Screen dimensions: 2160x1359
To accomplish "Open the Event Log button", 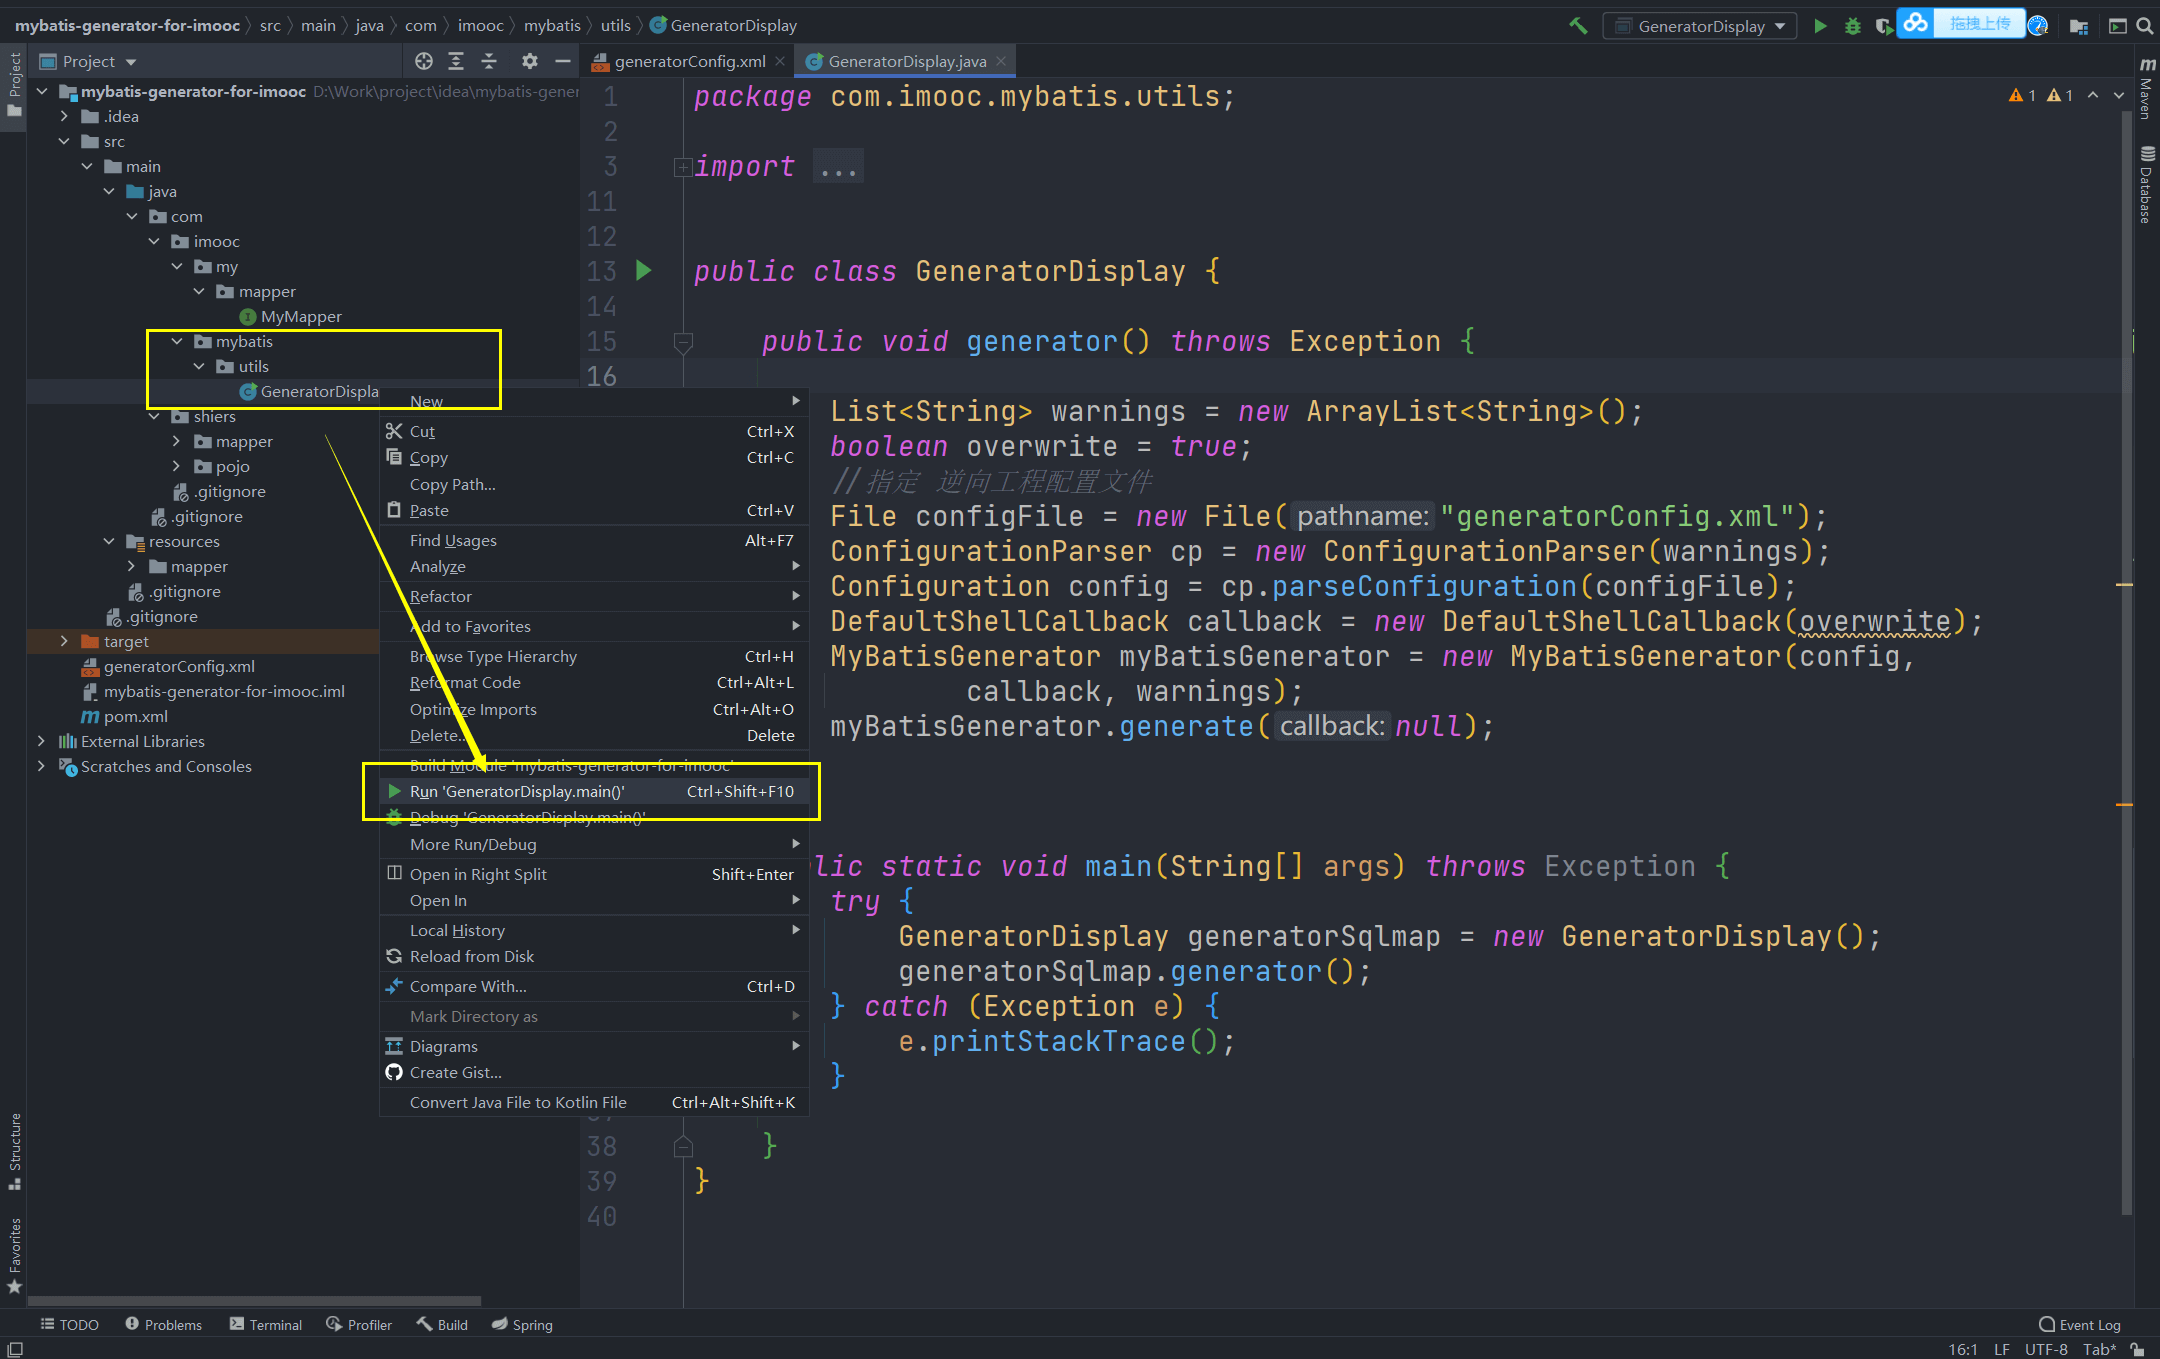I will pos(2079,1324).
